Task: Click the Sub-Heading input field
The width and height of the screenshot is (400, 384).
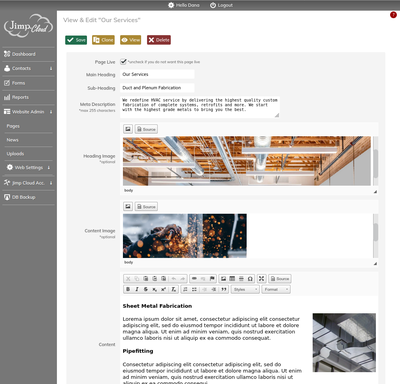Action: [x=157, y=88]
